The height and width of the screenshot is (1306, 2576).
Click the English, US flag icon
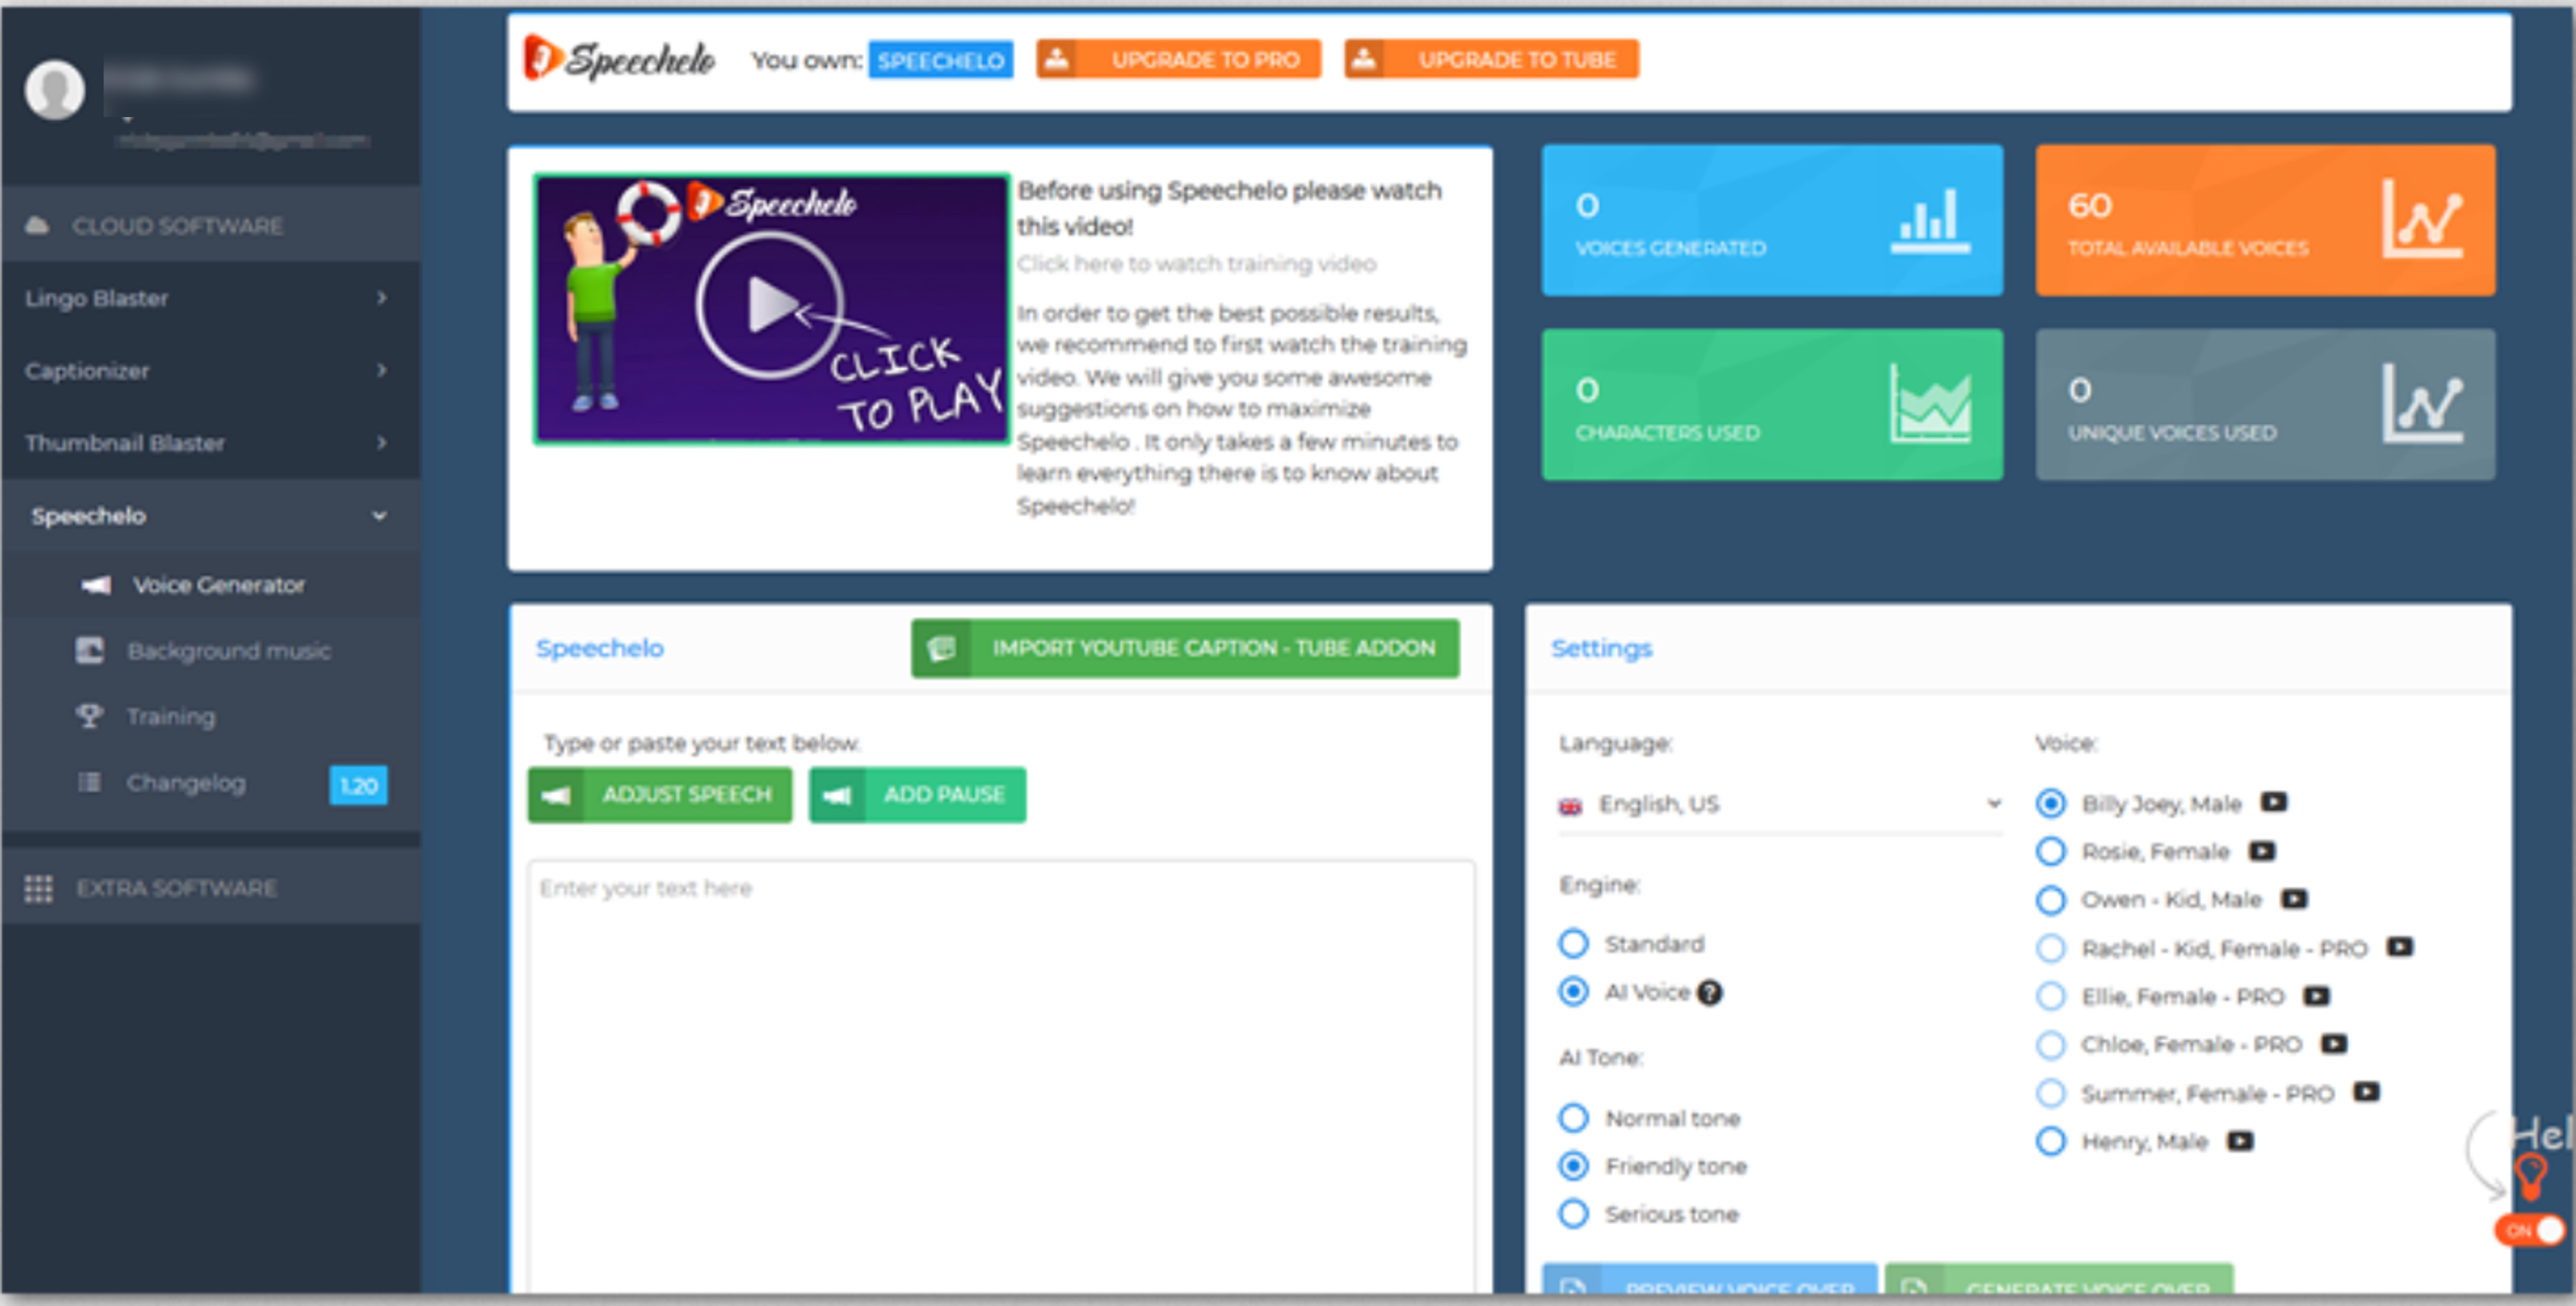click(x=1570, y=806)
